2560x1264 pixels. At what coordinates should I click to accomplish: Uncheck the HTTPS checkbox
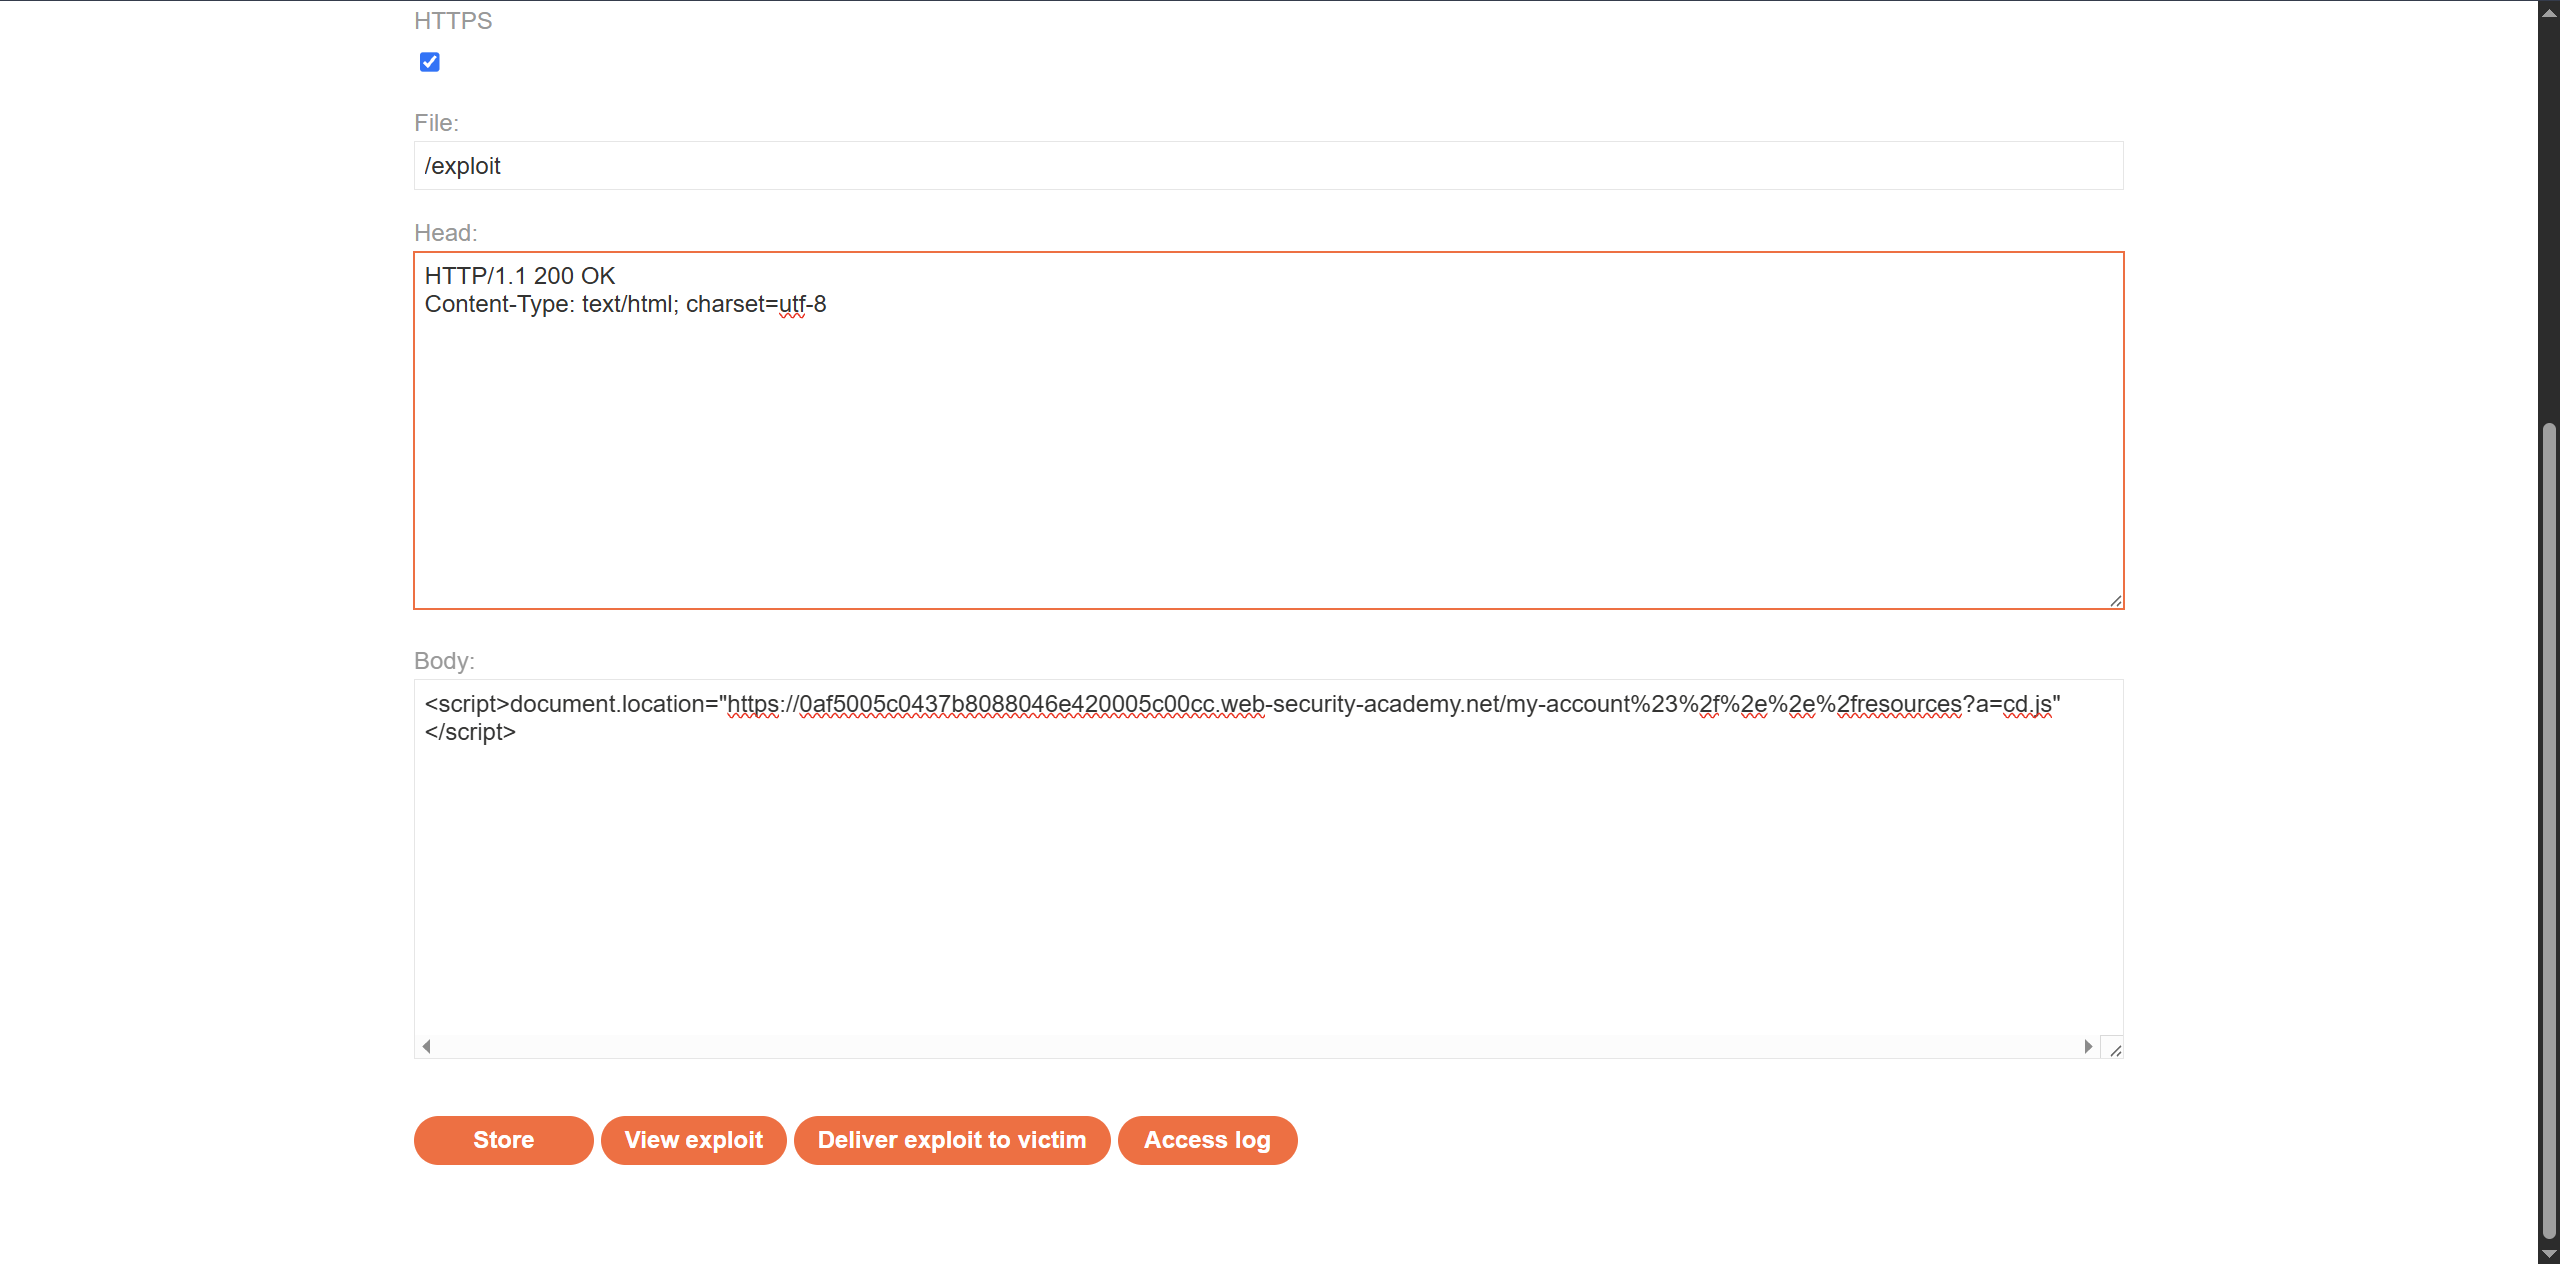(430, 62)
